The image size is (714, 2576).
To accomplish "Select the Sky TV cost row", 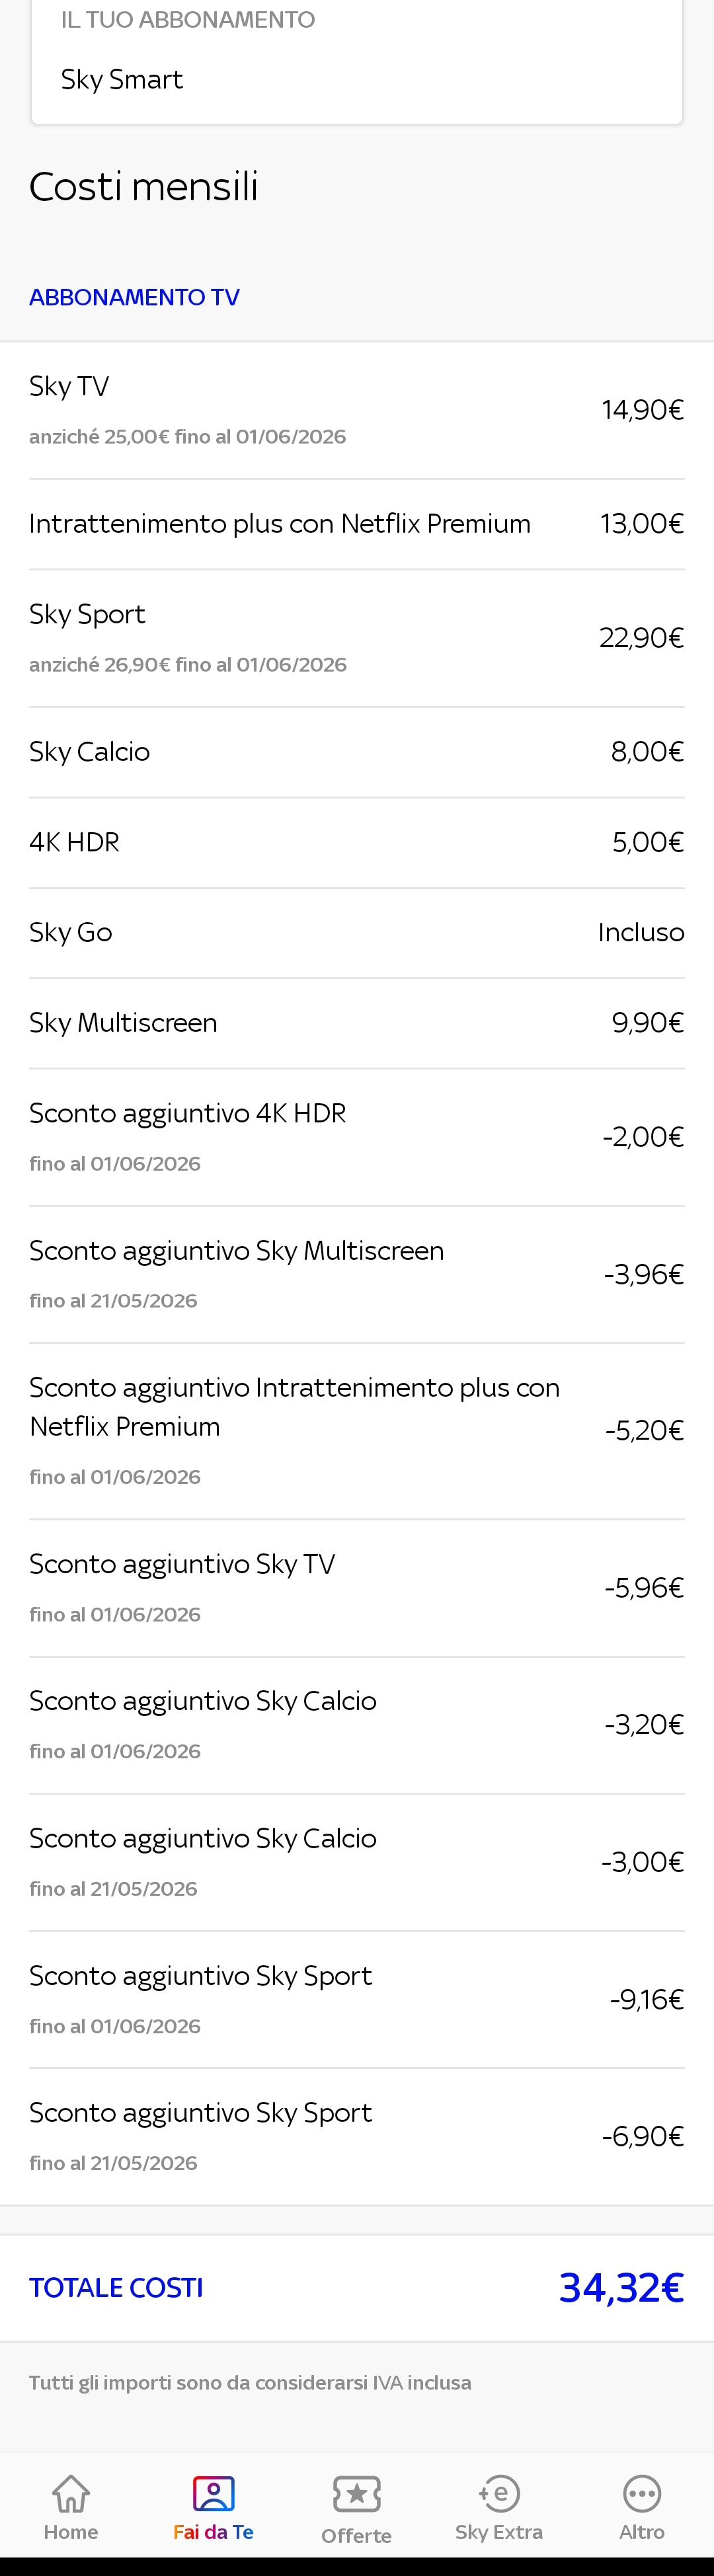I will pos(357,410).
